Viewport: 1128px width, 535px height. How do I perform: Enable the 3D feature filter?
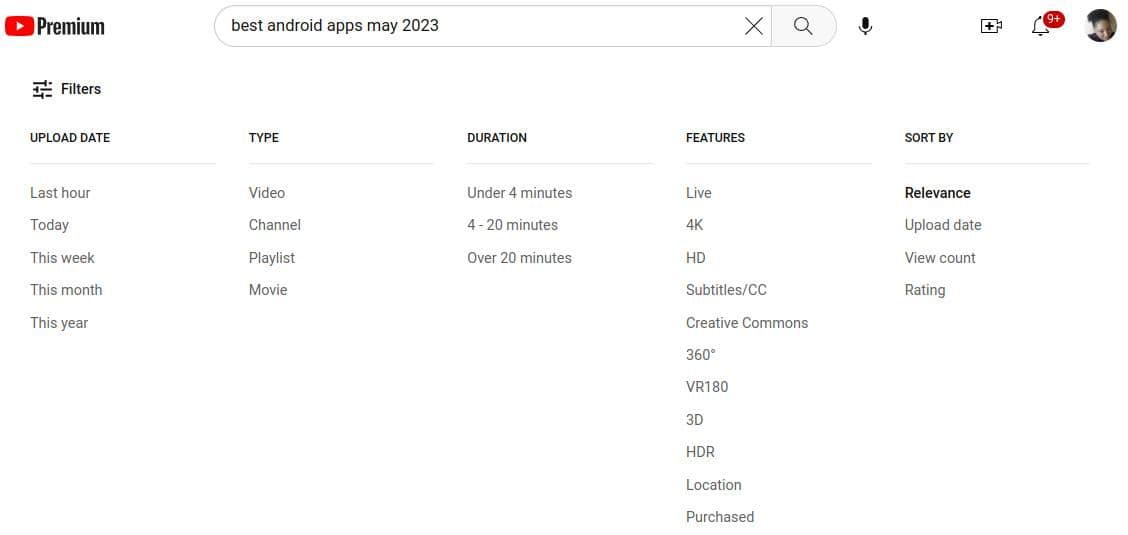tap(694, 420)
